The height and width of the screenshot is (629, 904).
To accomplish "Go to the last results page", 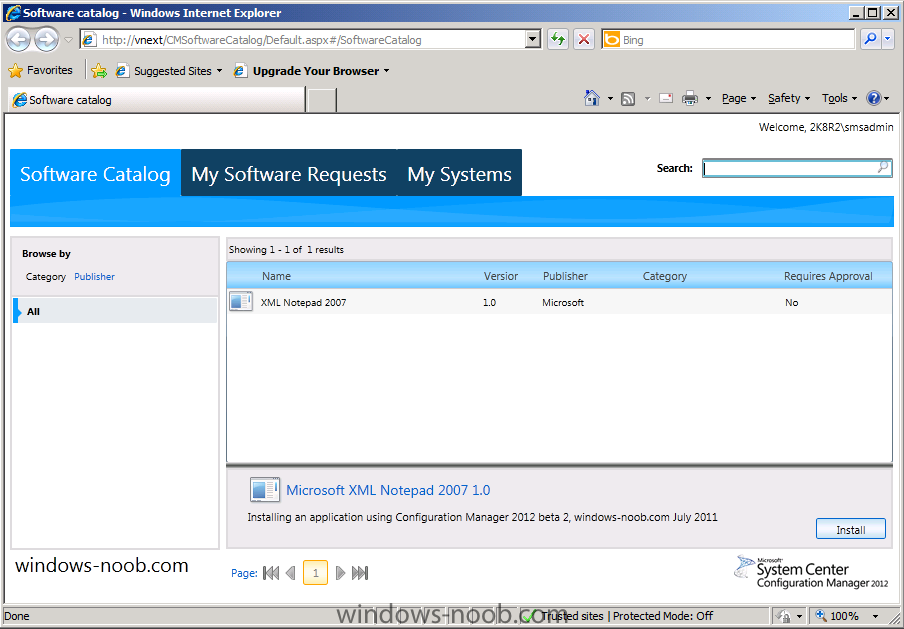I will [x=360, y=572].
